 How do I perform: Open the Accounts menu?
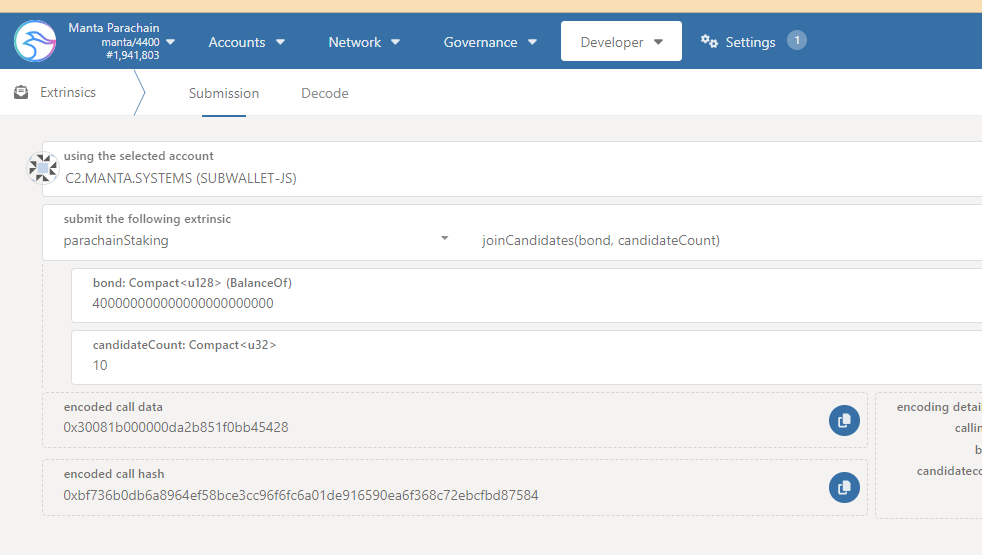(247, 42)
